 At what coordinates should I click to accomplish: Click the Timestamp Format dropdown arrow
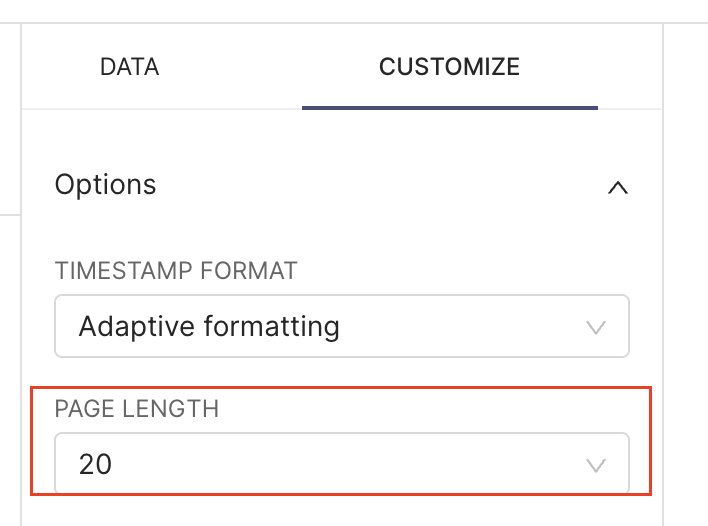click(596, 327)
